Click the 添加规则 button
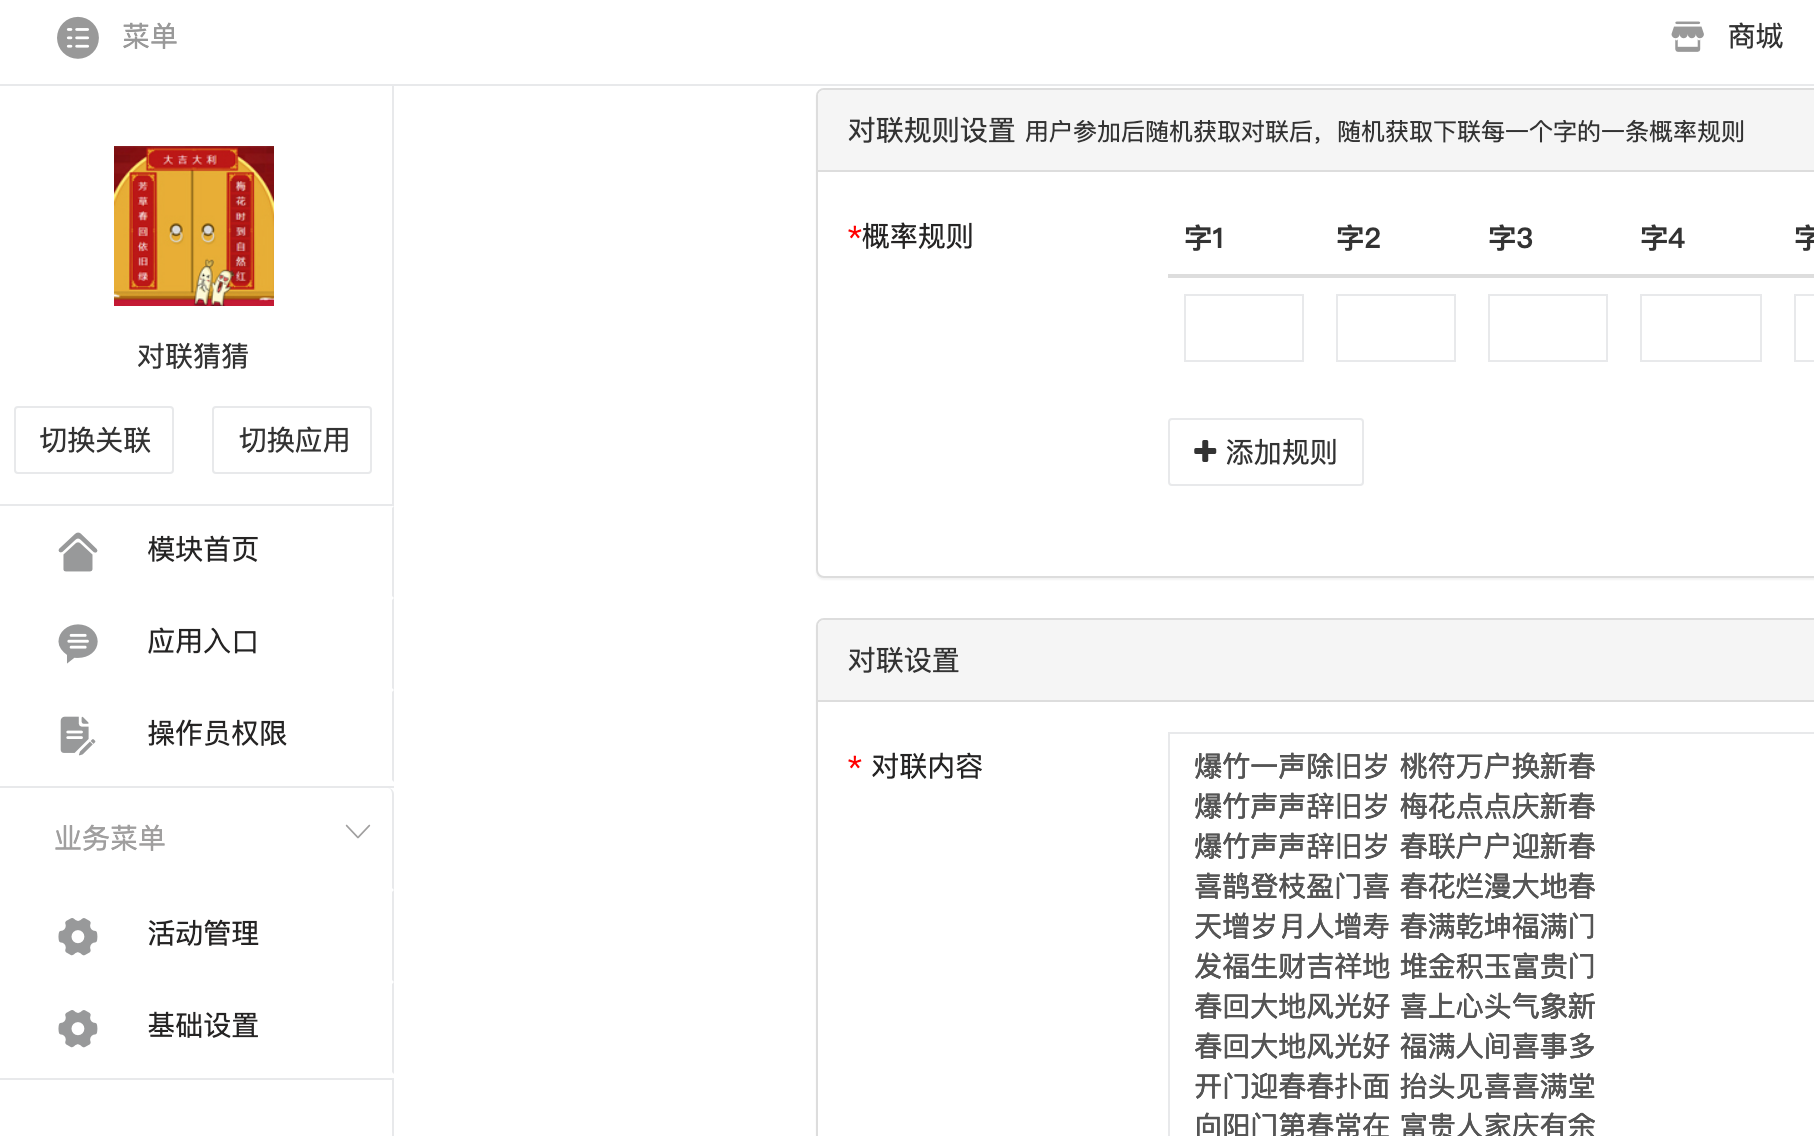Image resolution: width=1814 pixels, height=1136 pixels. coord(1265,452)
